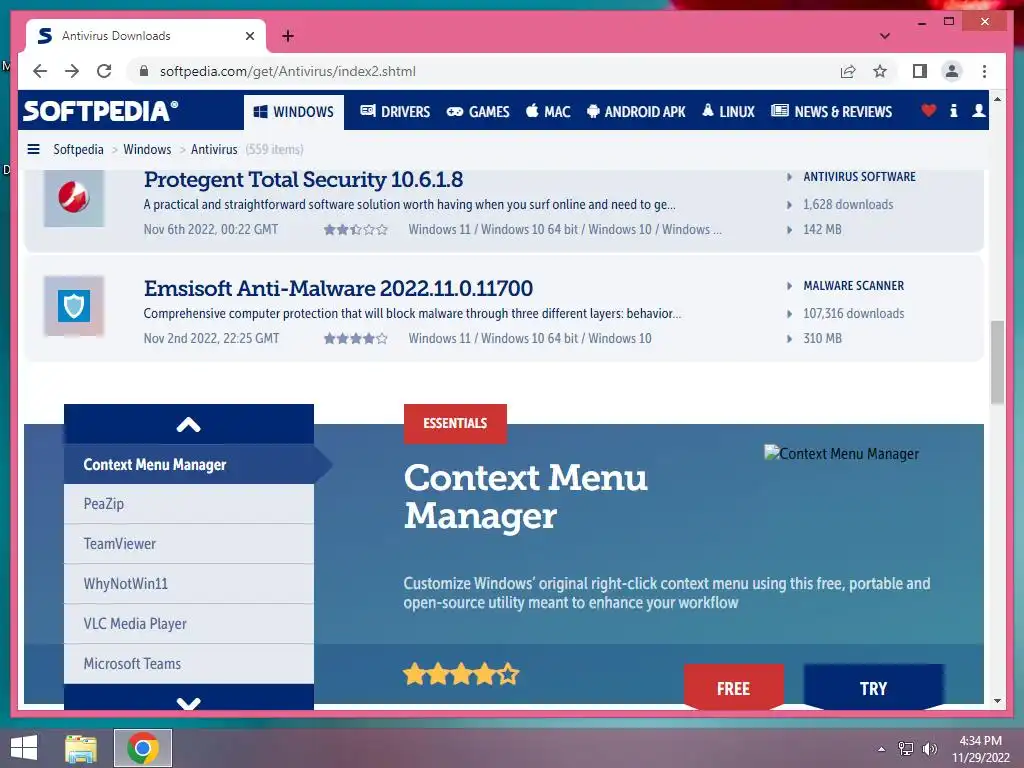Select Microsoft Teams in essentials list

click(189, 664)
